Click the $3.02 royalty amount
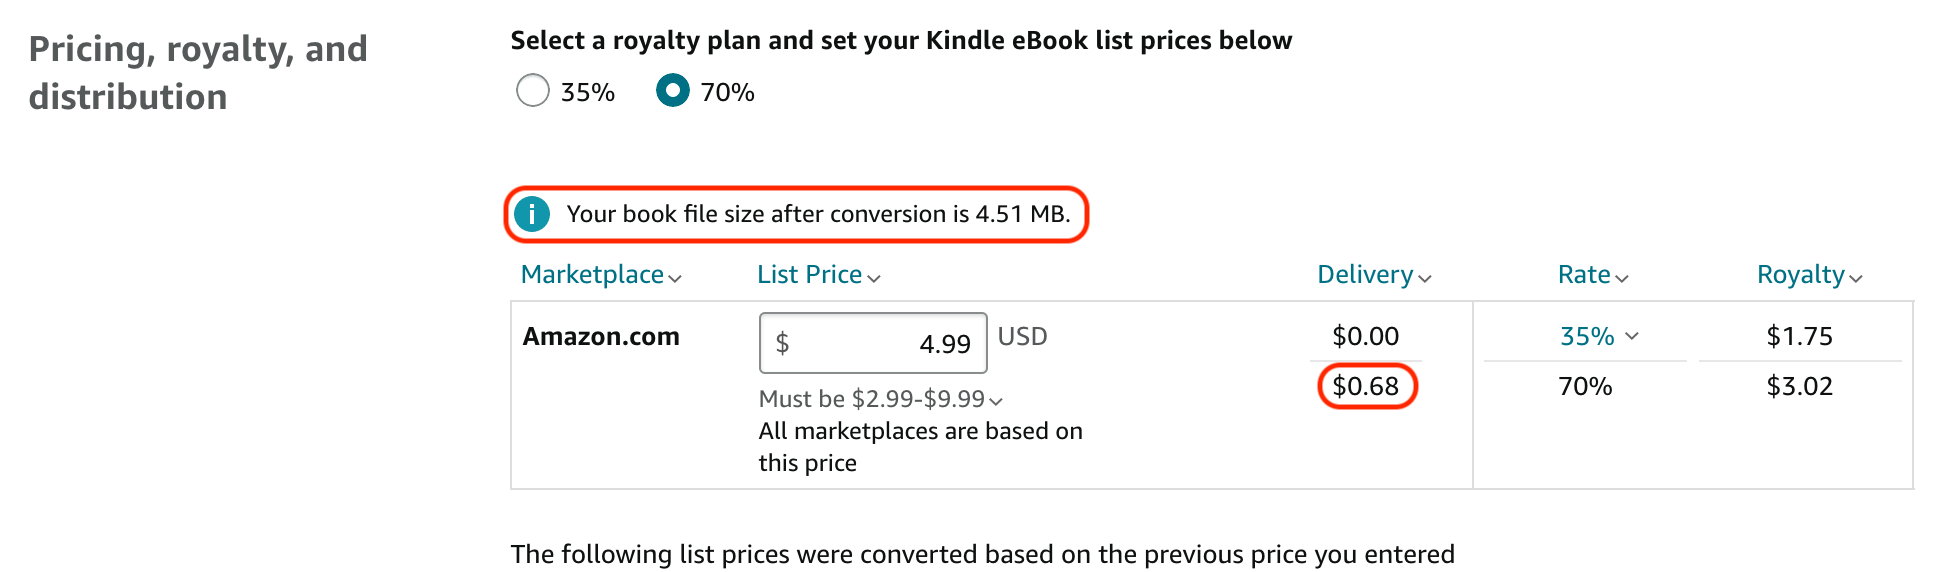 (x=1799, y=386)
